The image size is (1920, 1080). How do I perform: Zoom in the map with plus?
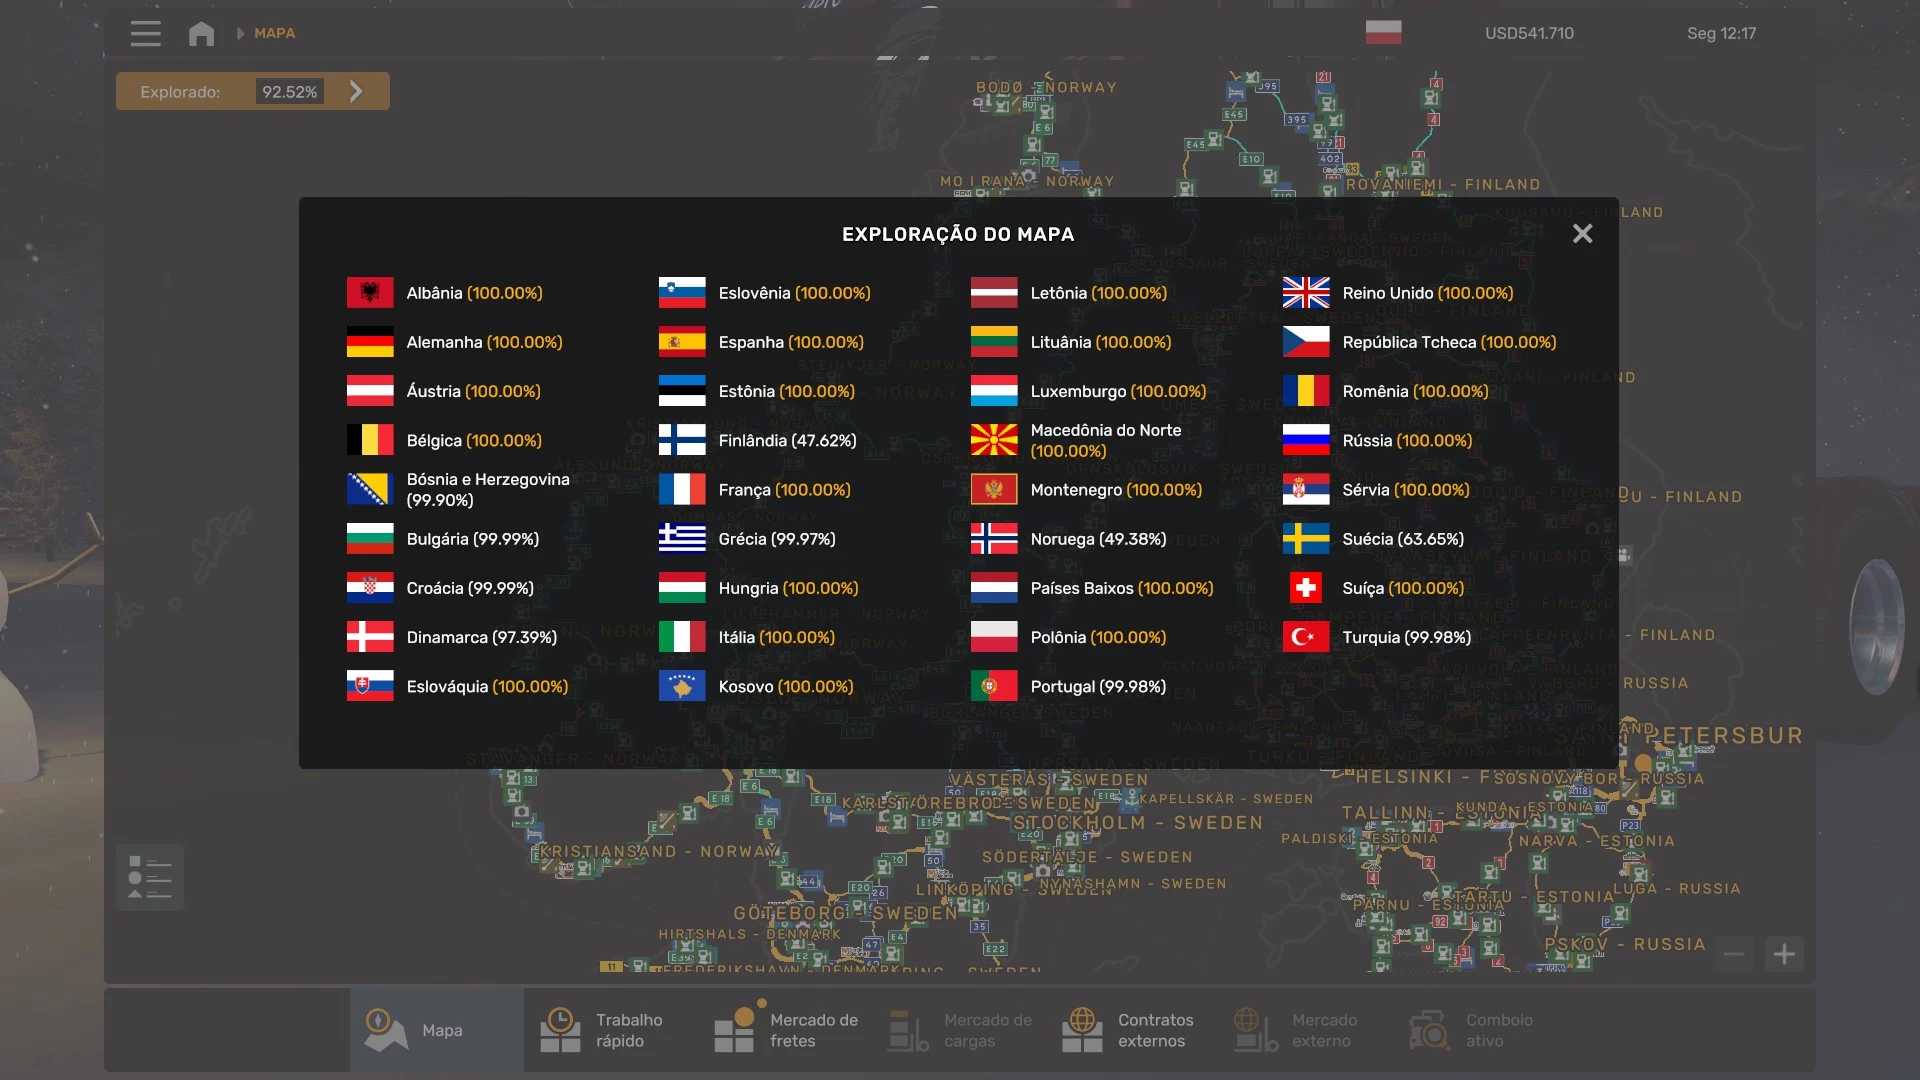click(1784, 954)
